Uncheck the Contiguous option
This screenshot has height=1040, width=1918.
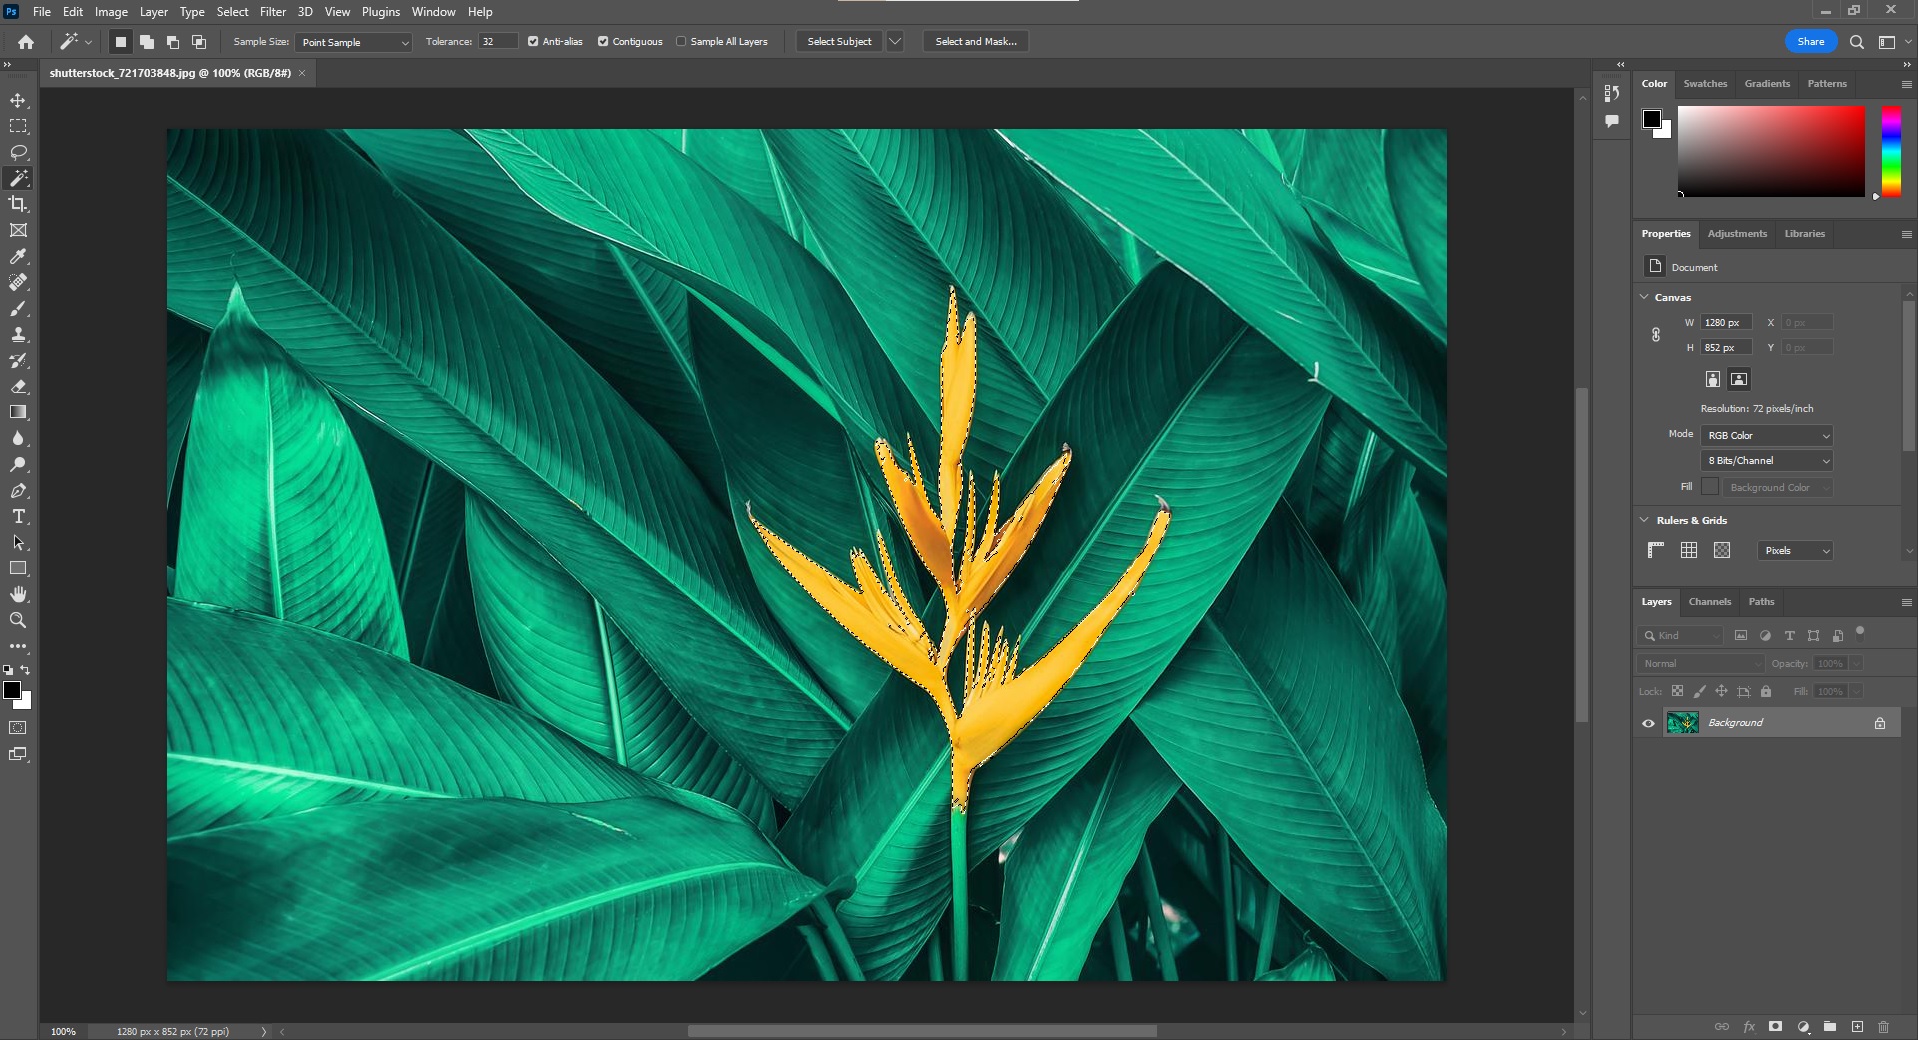click(x=603, y=42)
